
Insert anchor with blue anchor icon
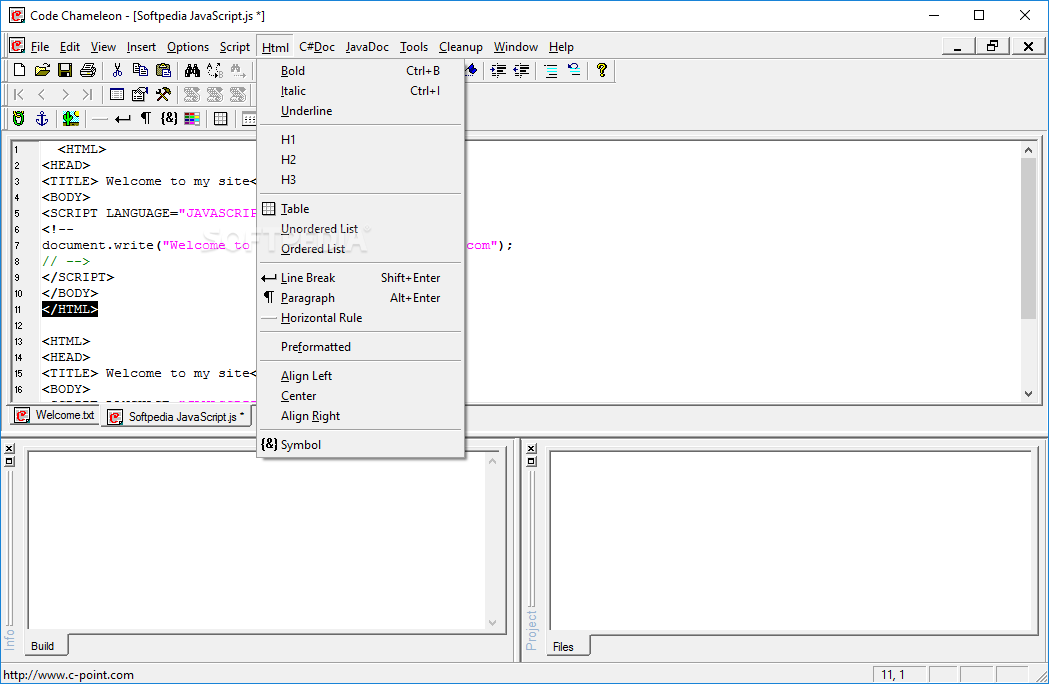(x=41, y=118)
